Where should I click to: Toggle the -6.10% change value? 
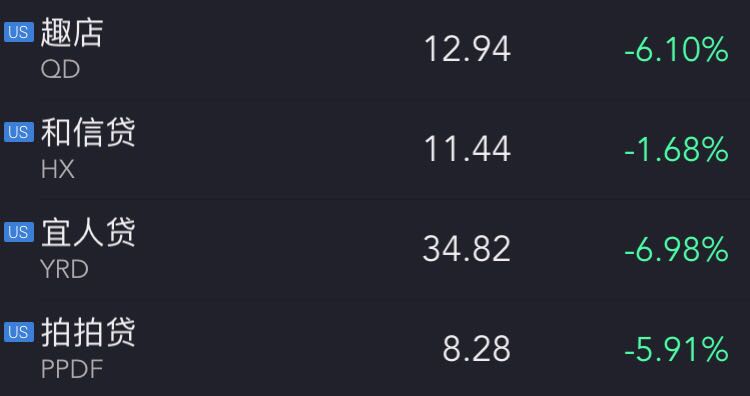(676, 50)
